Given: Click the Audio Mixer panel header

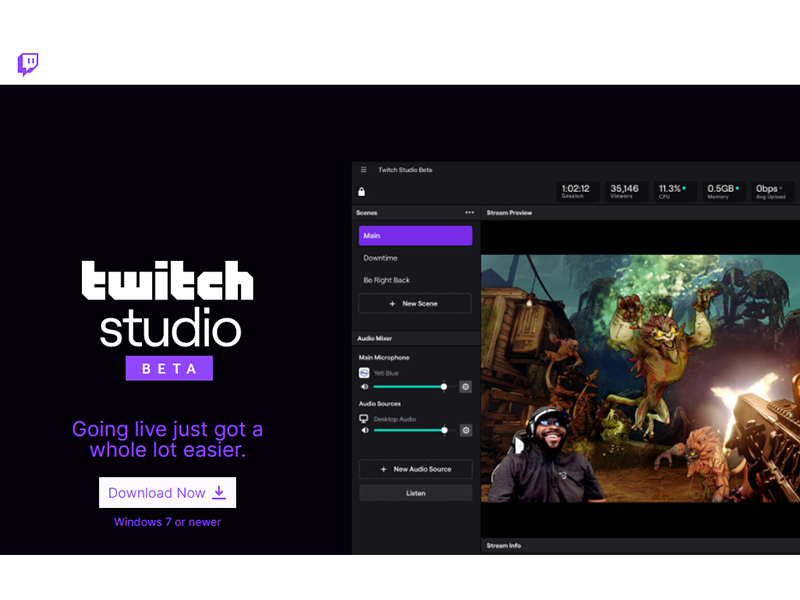Looking at the screenshot, I should click(x=416, y=338).
